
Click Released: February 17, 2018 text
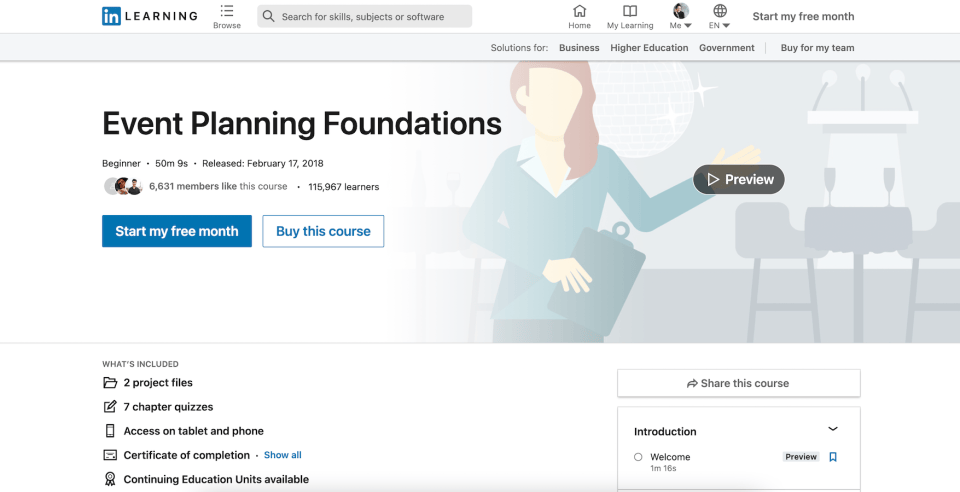tap(263, 163)
